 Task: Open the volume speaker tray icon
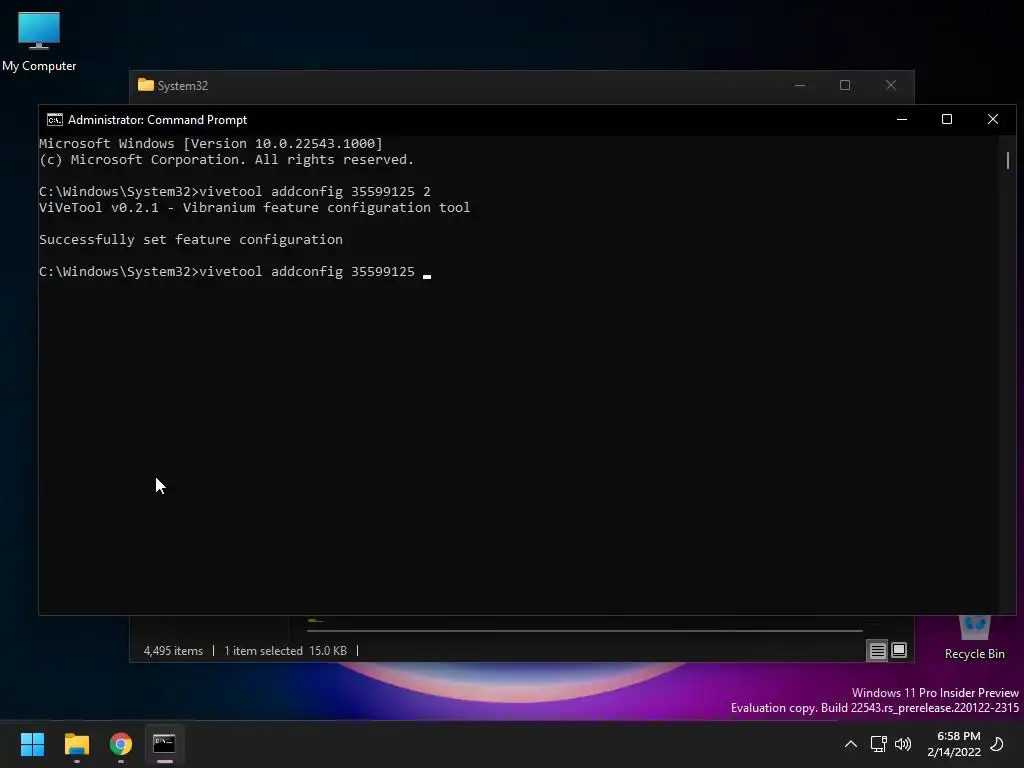903,744
